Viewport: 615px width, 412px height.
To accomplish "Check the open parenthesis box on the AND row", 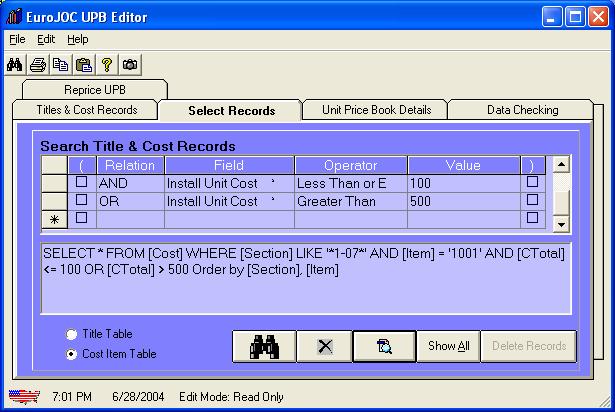I will (x=82, y=183).
